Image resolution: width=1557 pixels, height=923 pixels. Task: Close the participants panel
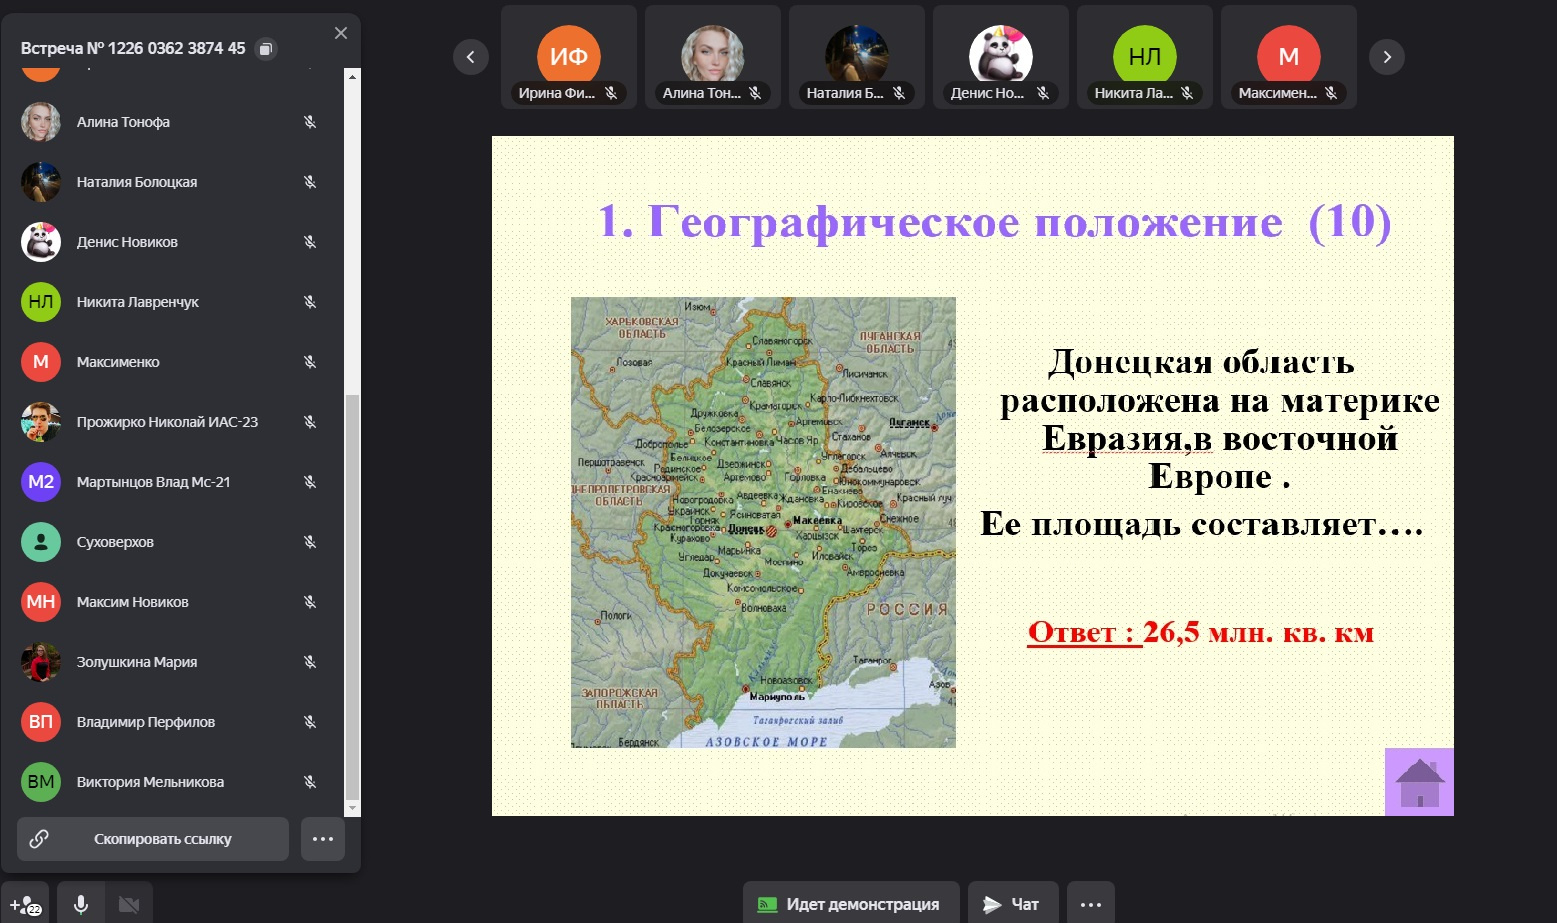(341, 33)
